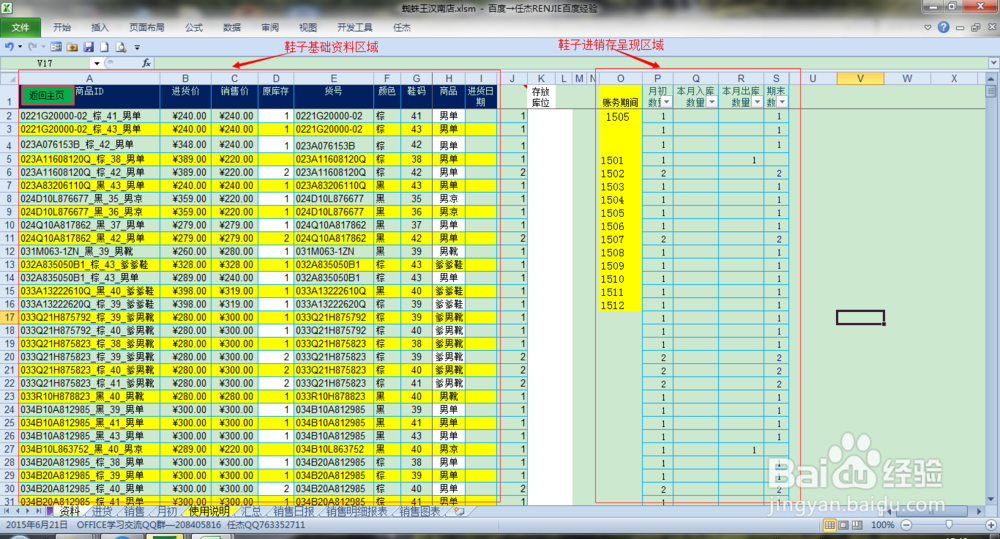Click the green 返回主页 button
The image size is (1000, 539).
(x=47, y=95)
